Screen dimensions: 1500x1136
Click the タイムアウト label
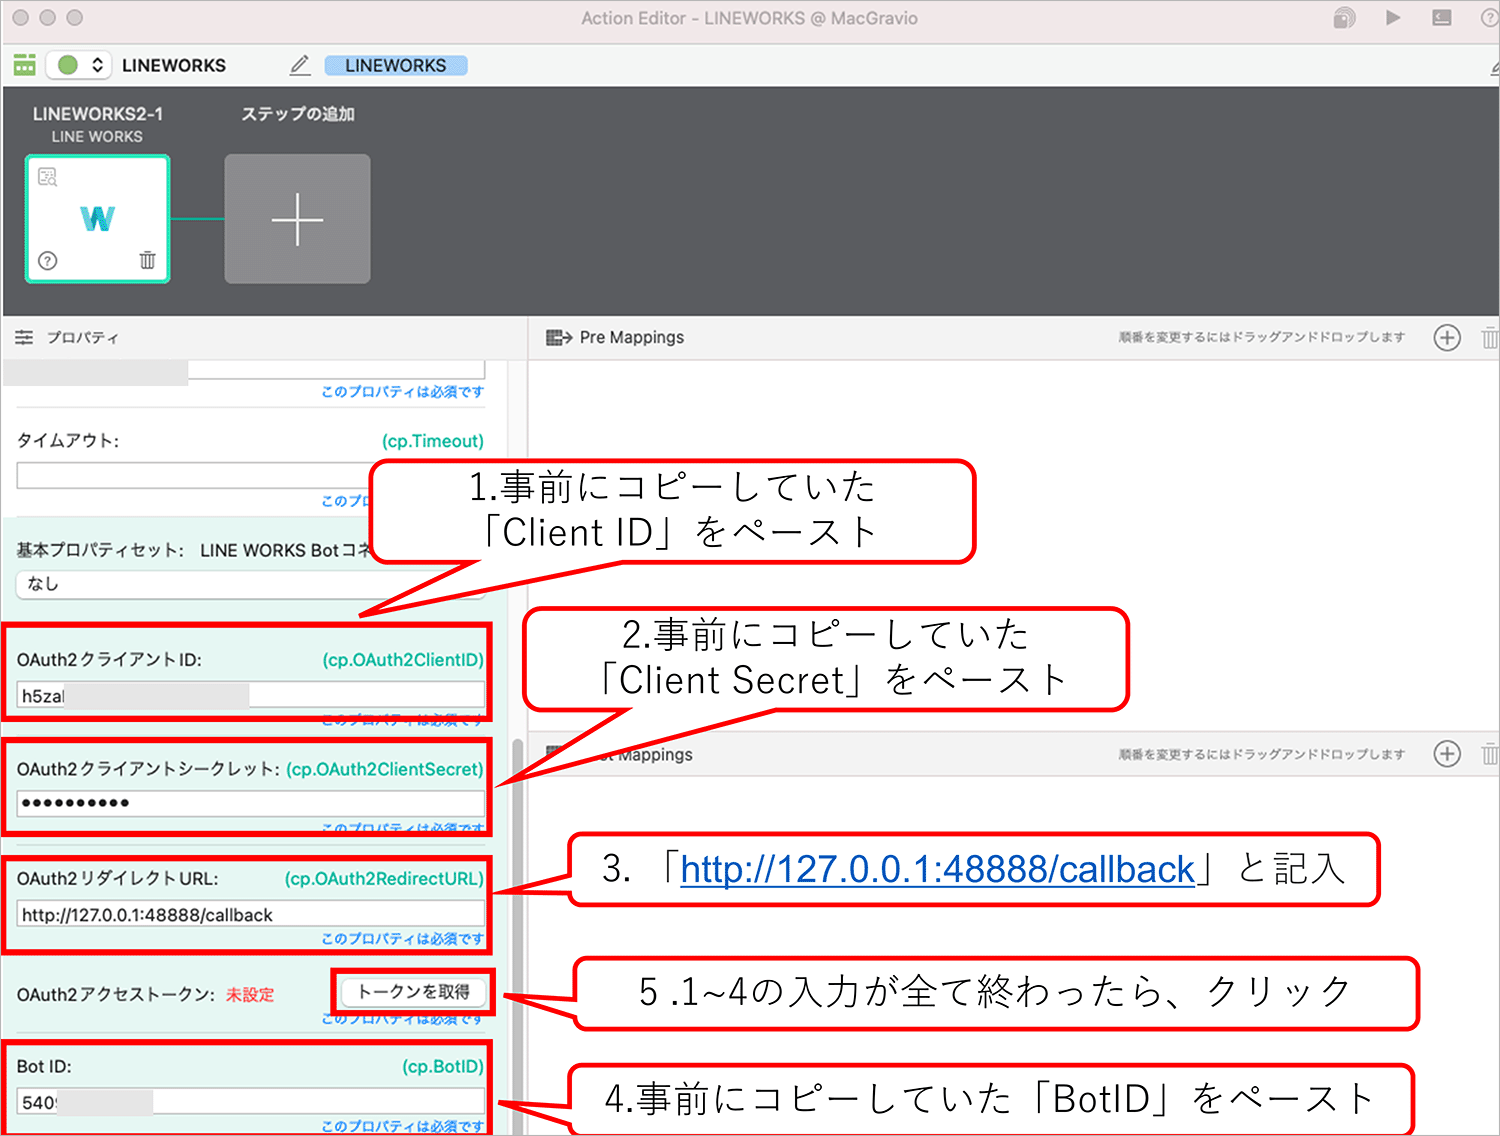point(68,441)
